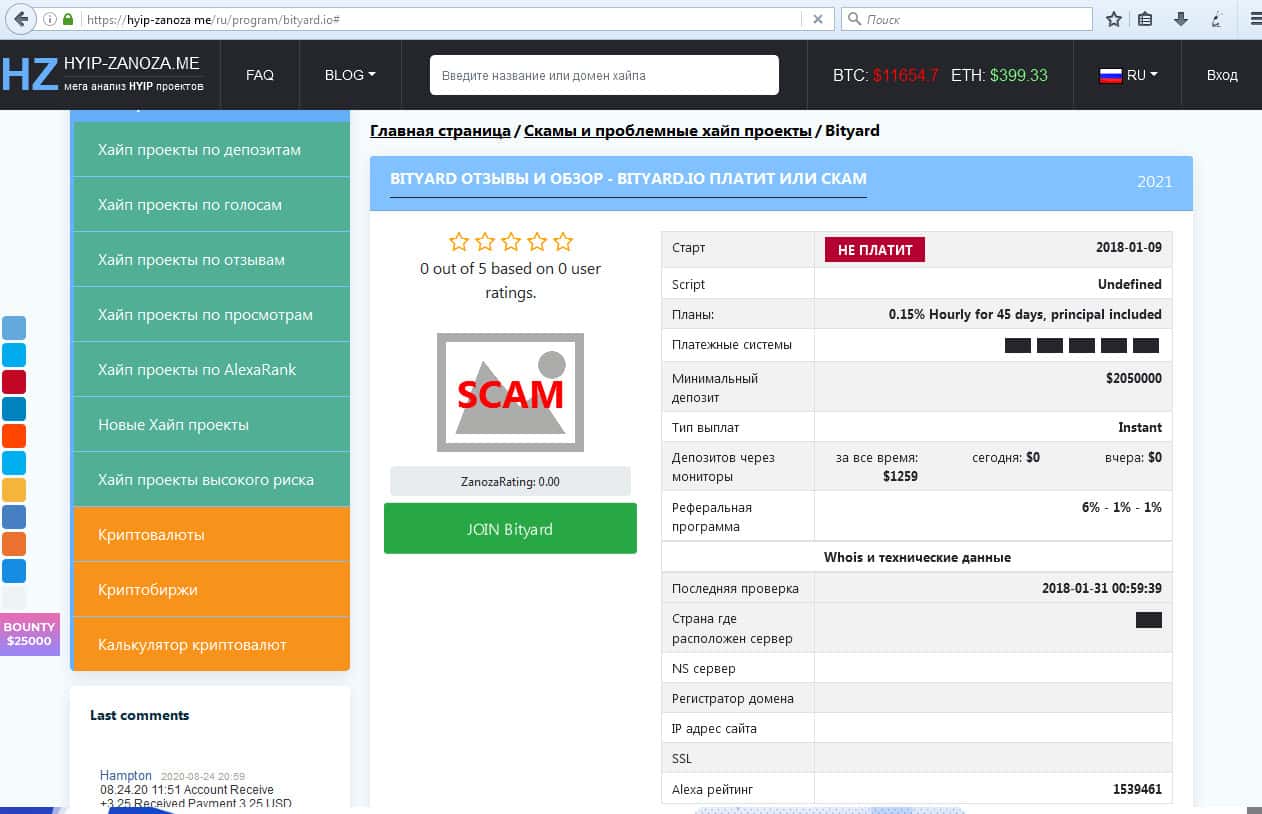Open the bookmarks list icon
The width and height of the screenshot is (1262, 814).
point(1146,19)
